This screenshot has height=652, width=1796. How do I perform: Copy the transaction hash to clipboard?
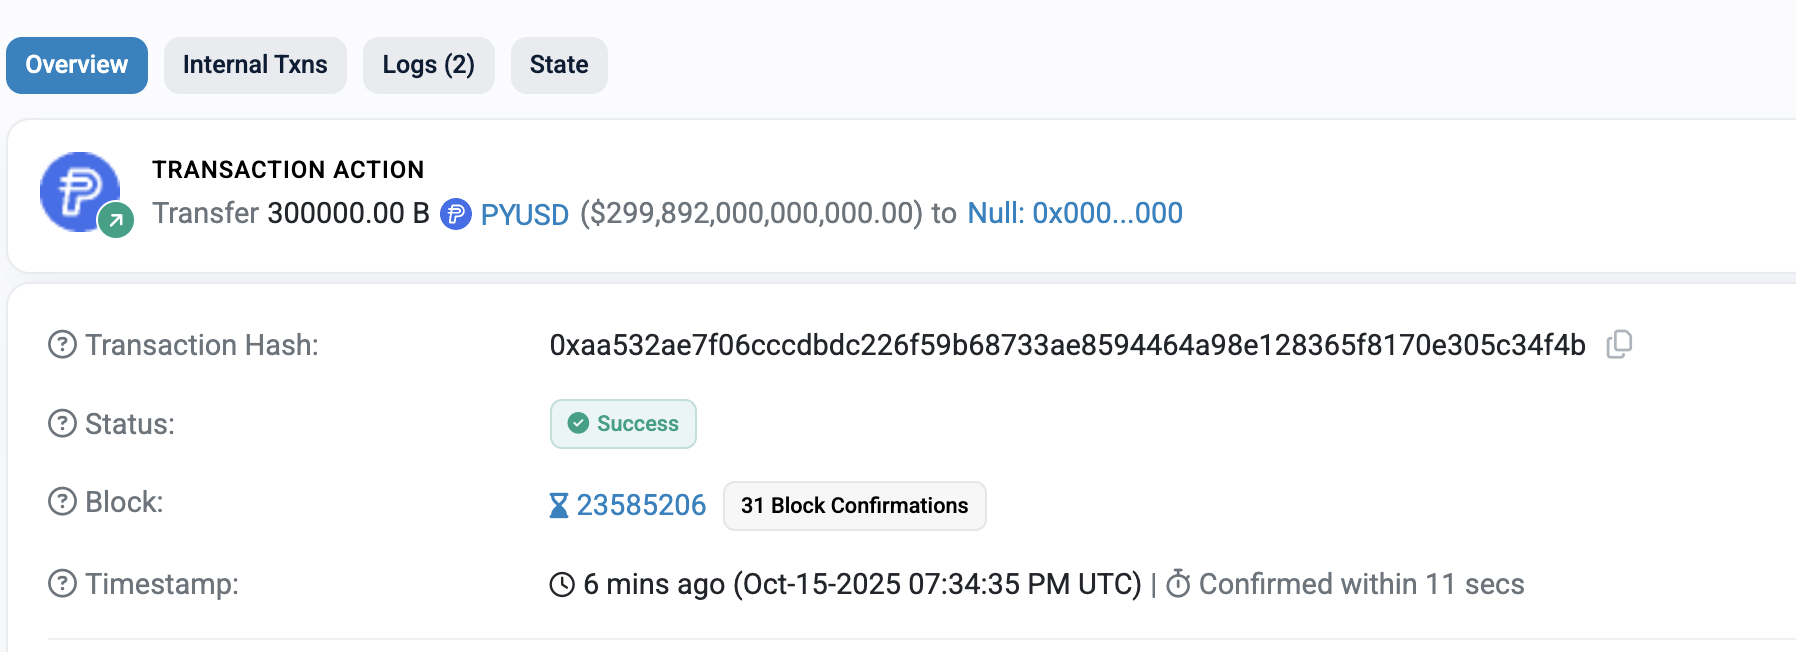coord(1619,345)
